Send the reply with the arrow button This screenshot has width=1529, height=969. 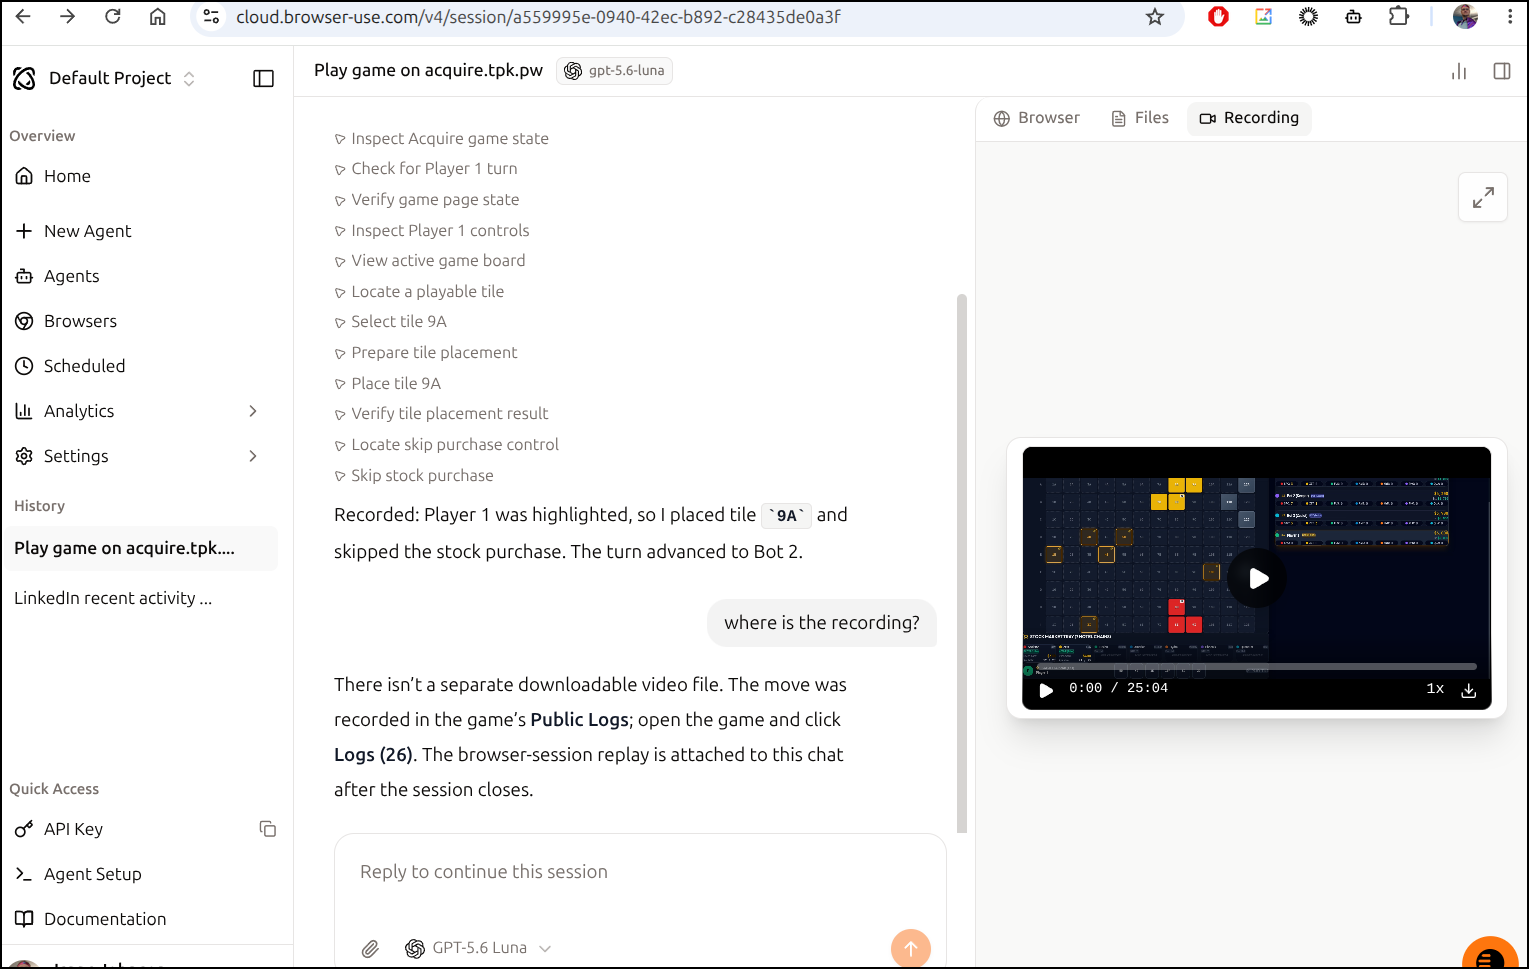[x=911, y=948]
